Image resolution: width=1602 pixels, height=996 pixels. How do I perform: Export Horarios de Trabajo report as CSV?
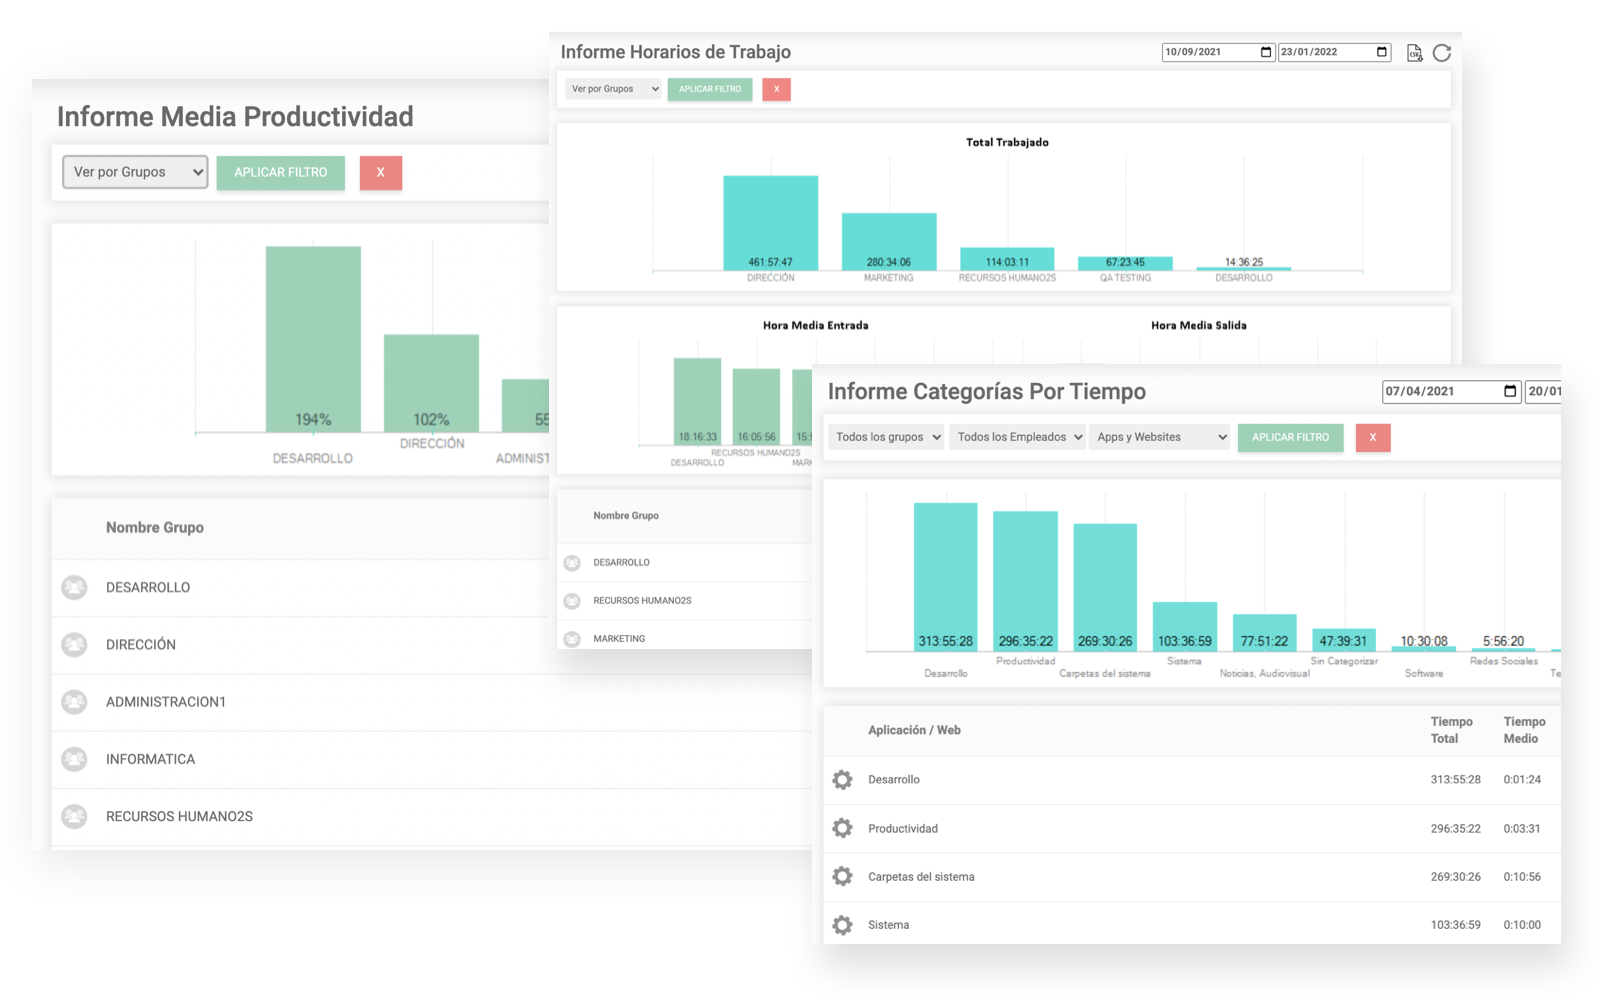[x=1414, y=53]
